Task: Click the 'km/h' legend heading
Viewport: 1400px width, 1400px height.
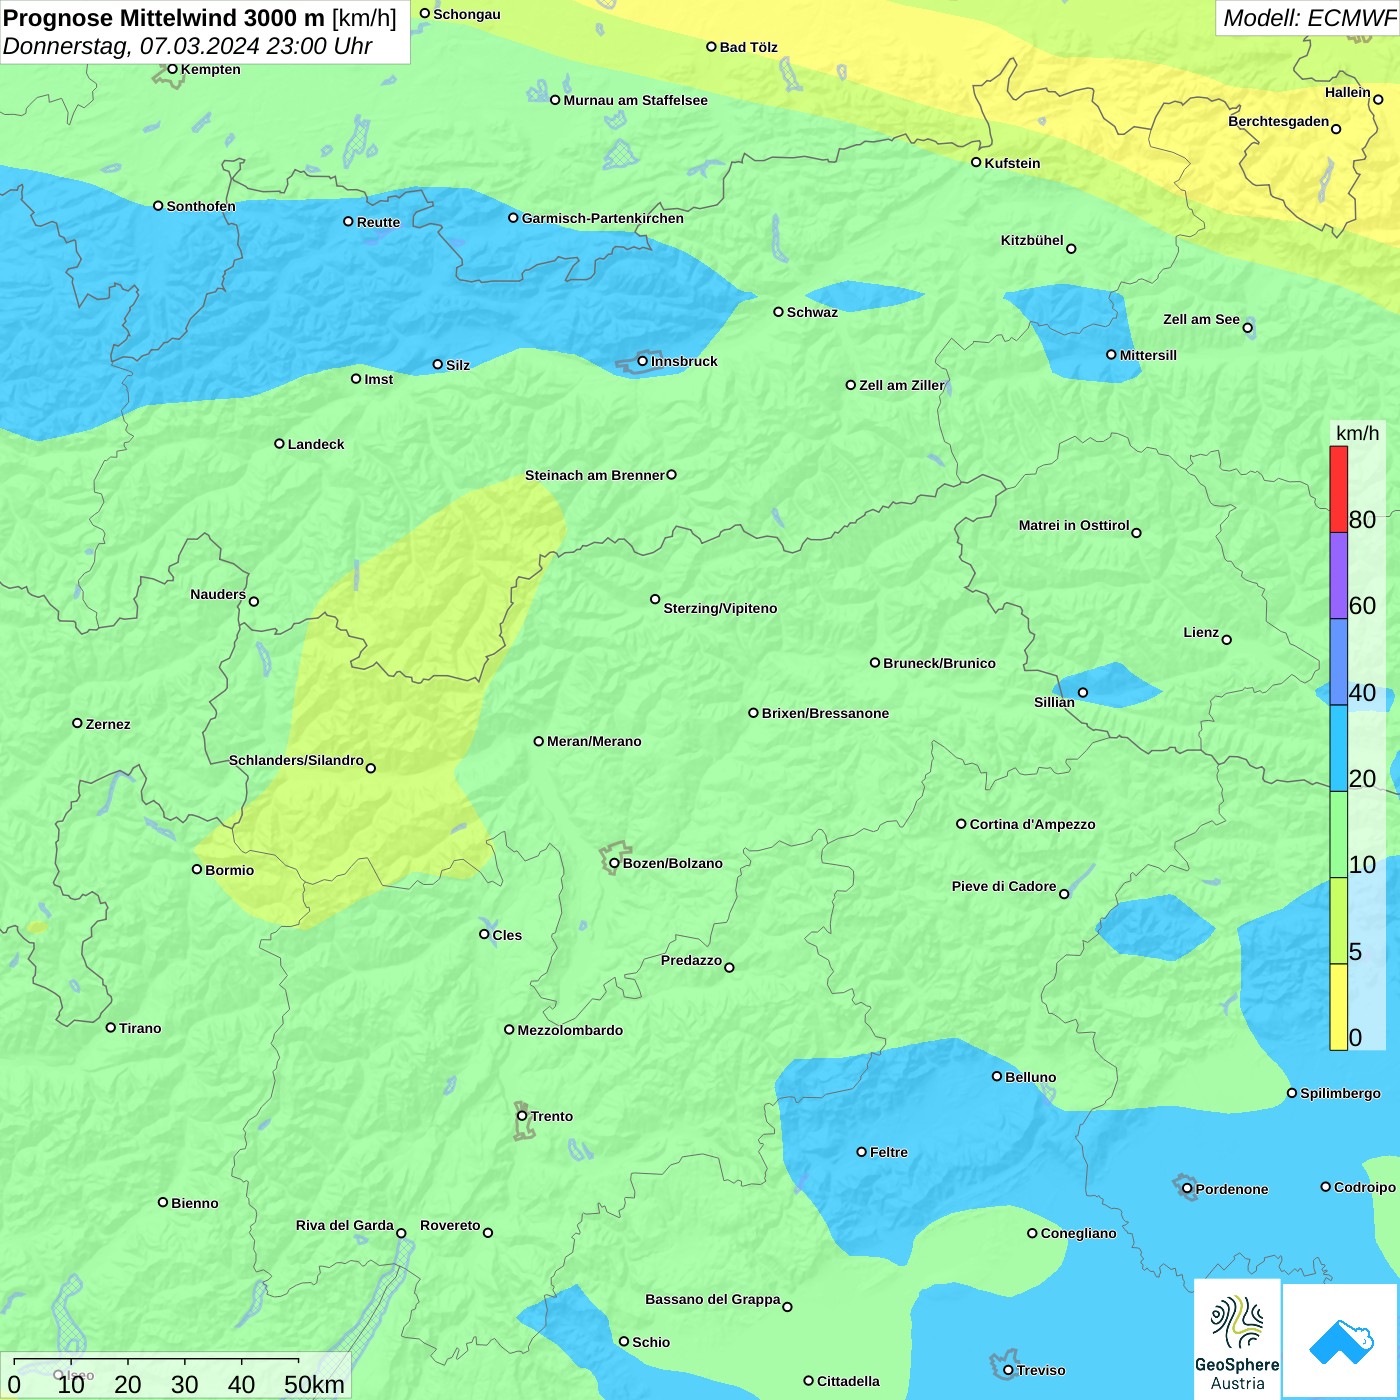Action: pos(1357,433)
